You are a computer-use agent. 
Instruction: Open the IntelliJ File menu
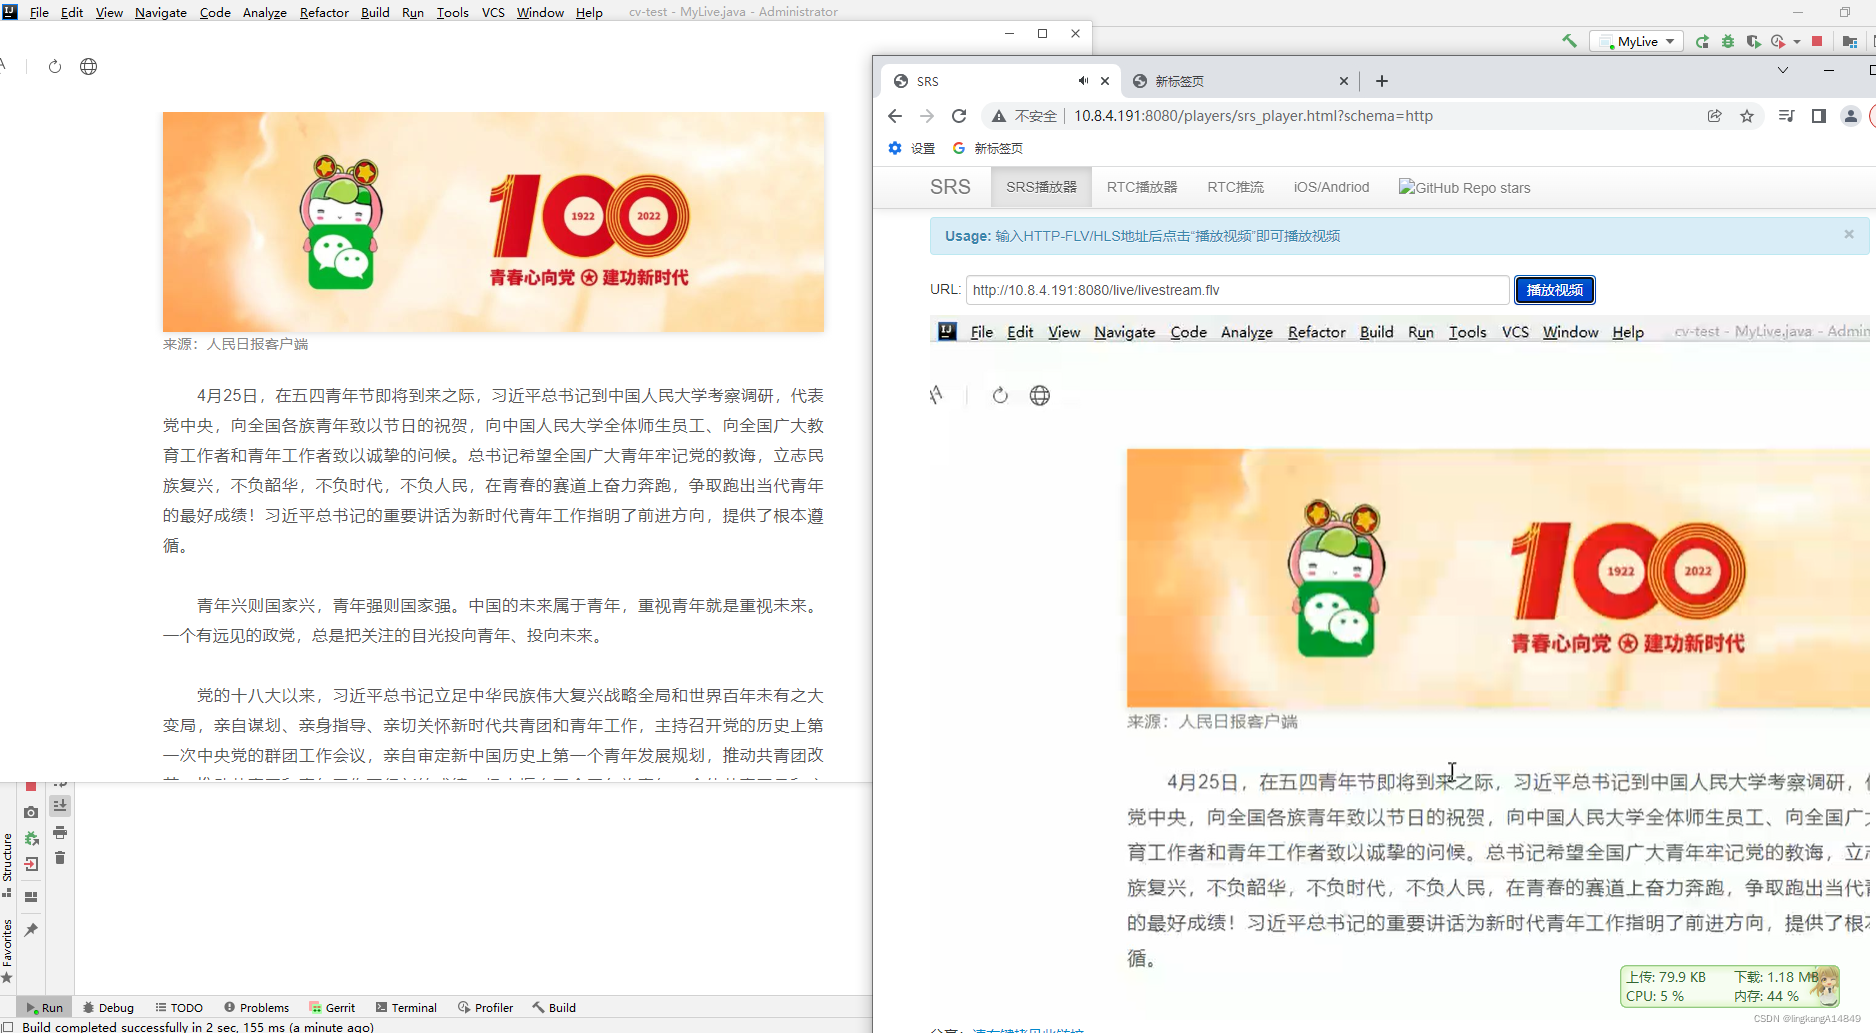[x=39, y=12]
